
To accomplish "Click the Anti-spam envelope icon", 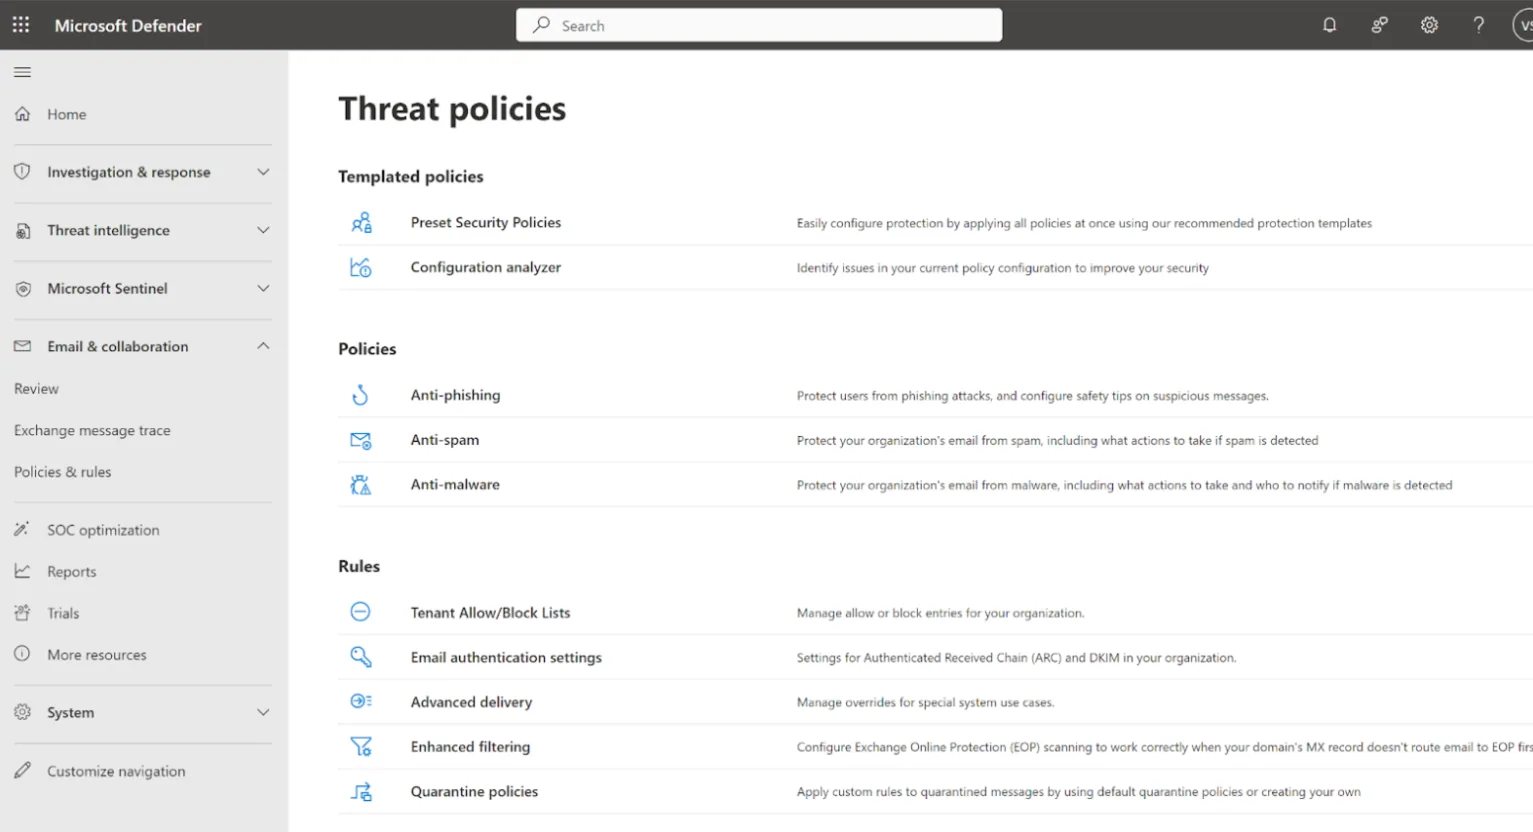I will [x=361, y=440].
